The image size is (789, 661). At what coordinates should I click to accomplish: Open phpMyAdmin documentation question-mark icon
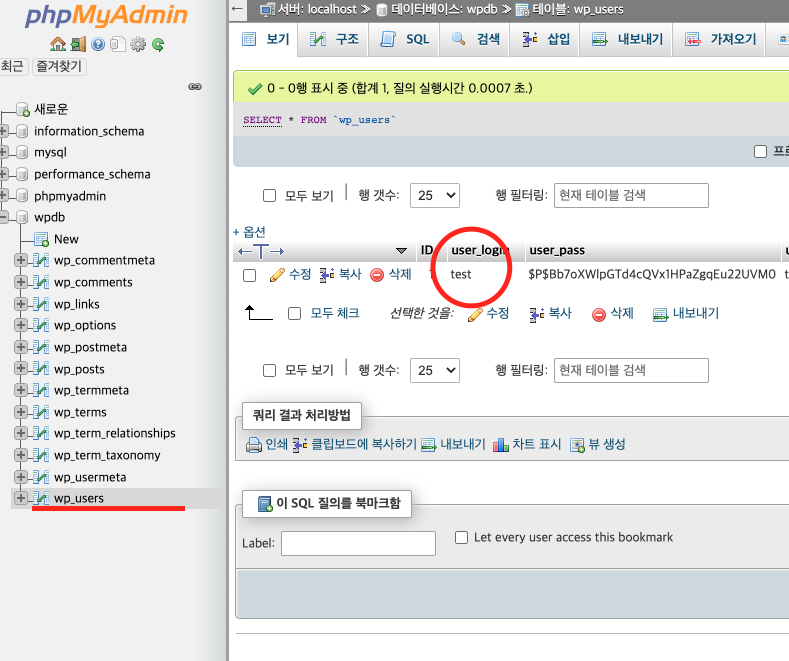click(x=98, y=44)
